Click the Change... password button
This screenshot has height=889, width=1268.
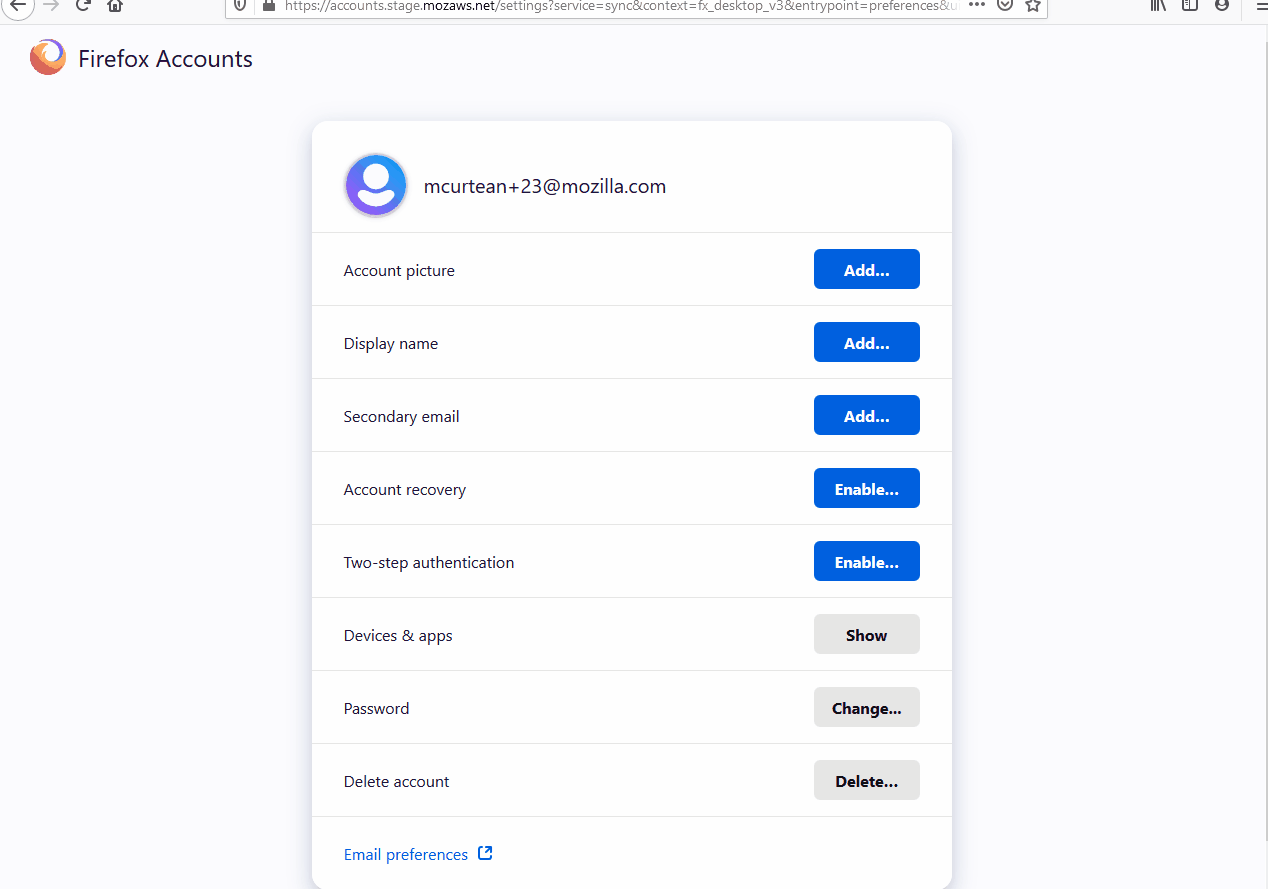point(867,708)
